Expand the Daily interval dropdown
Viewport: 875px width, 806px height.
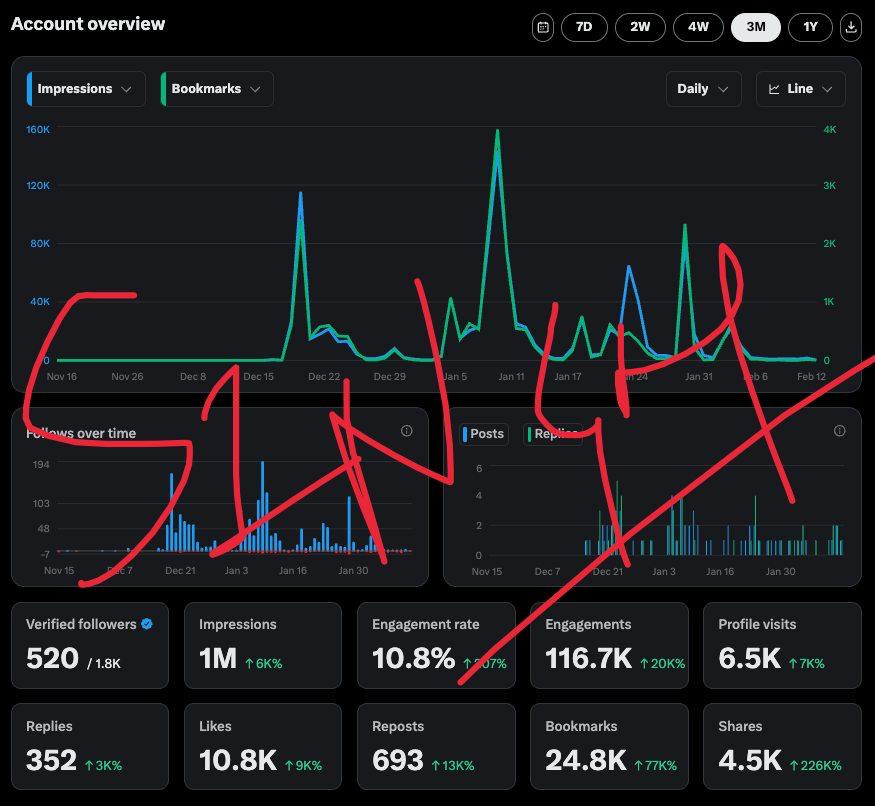click(703, 89)
